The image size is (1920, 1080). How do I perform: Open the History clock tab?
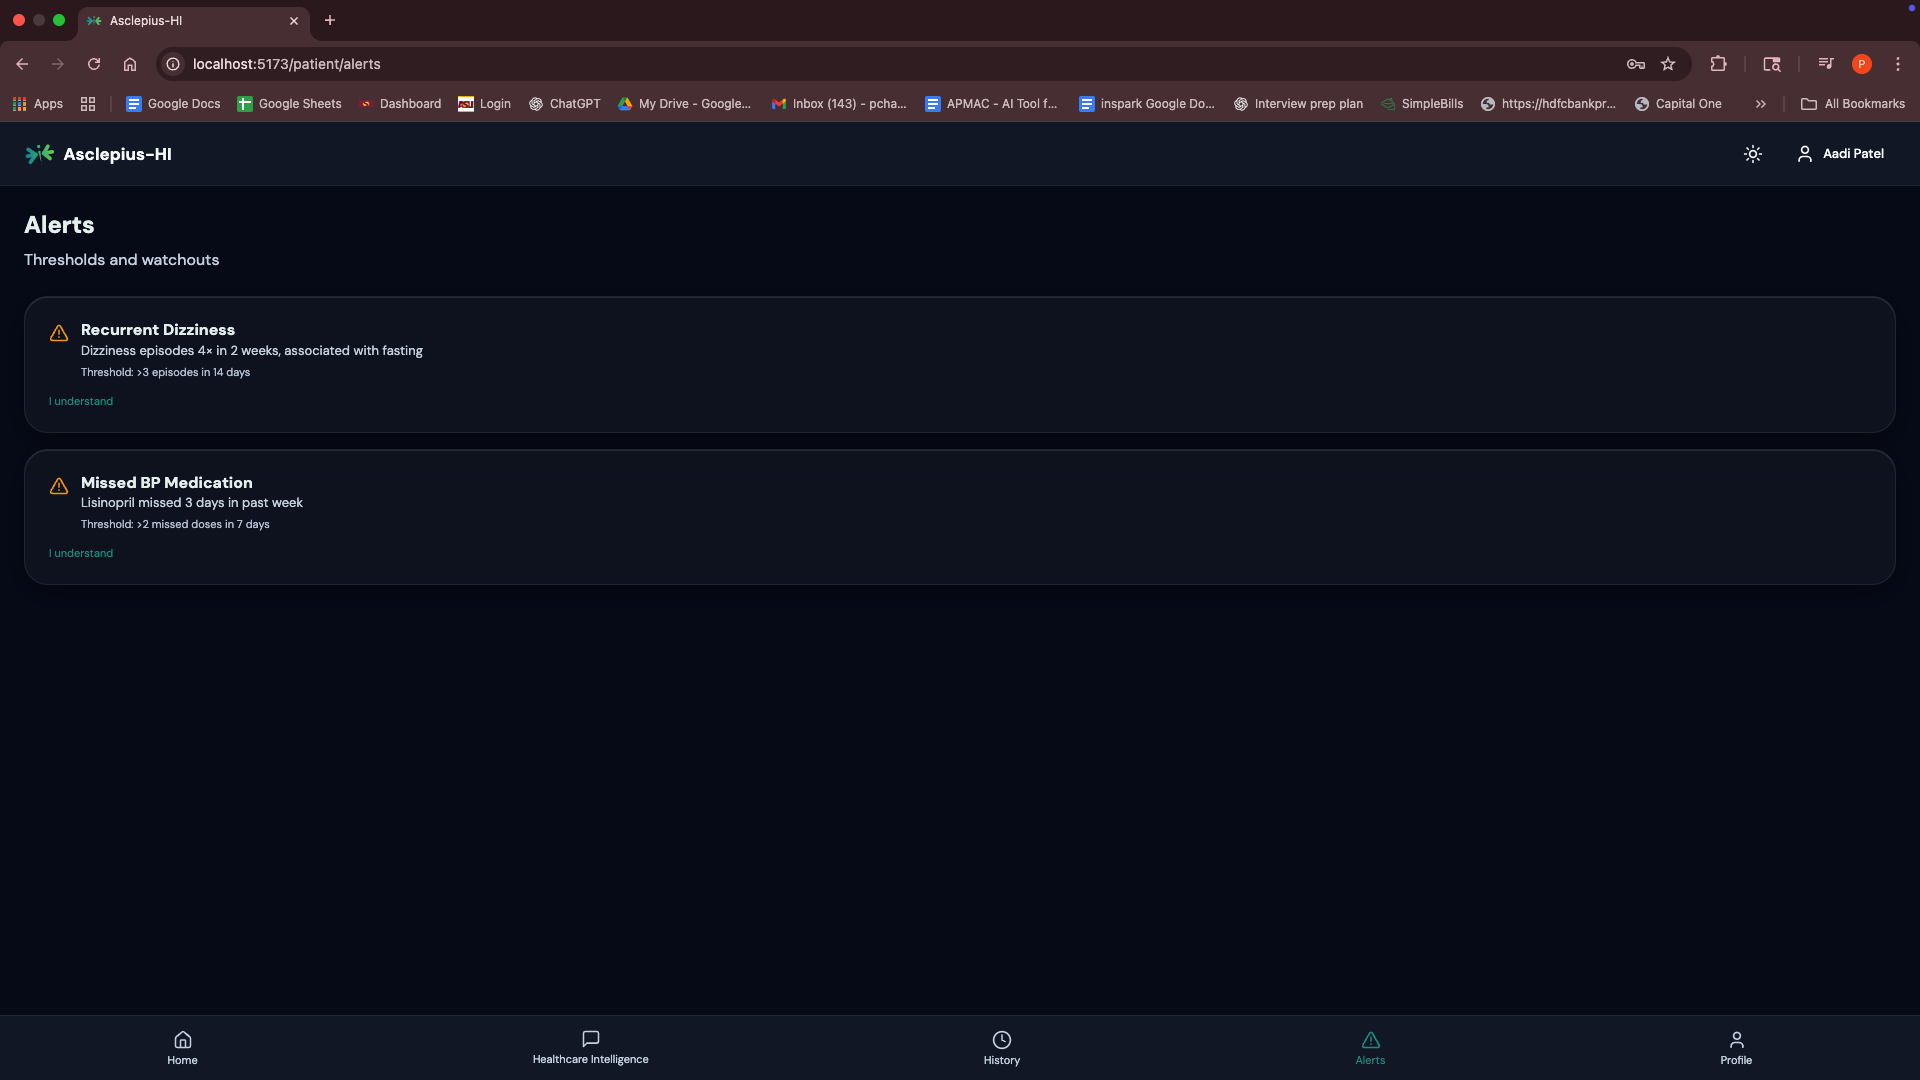pyautogui.click(x=1001, y=1047)
